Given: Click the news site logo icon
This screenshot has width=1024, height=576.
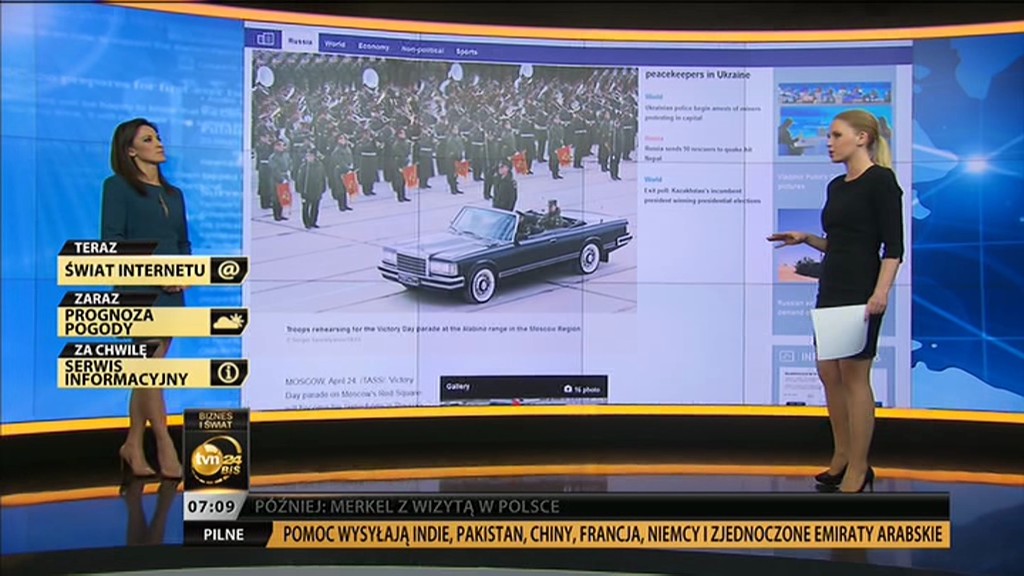Looking at the screenshot, I should point(264,39).
